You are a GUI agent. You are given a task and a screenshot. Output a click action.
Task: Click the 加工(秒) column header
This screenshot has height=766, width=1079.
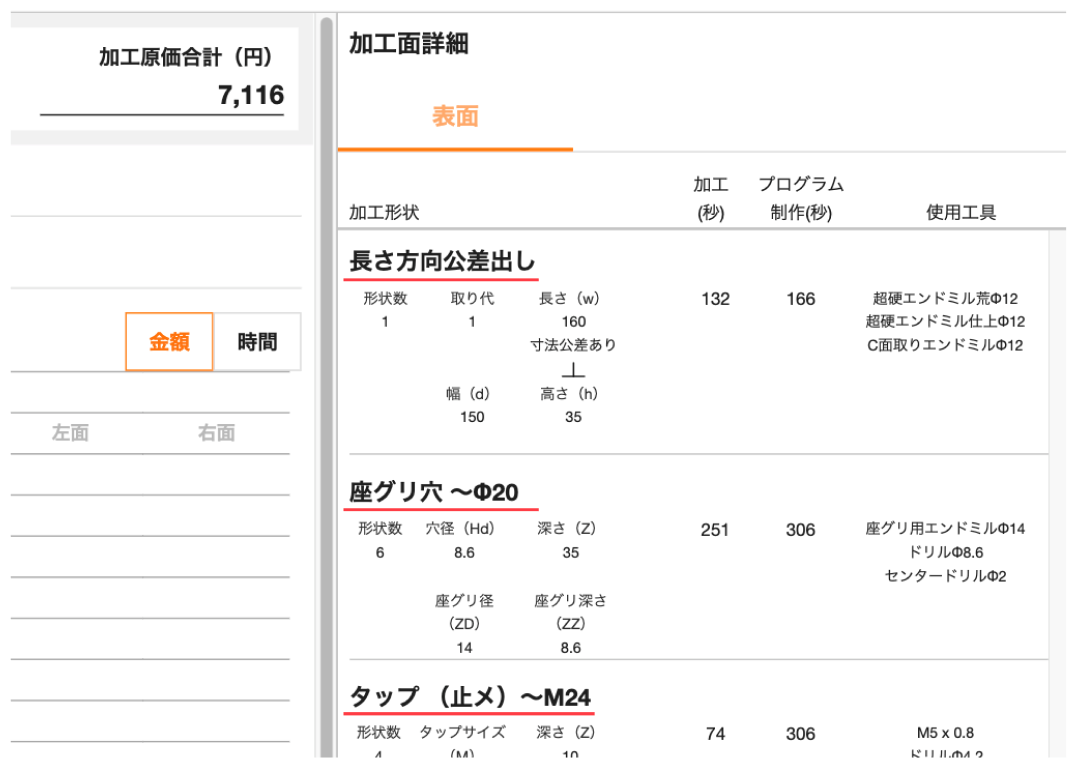click(711, 198)
